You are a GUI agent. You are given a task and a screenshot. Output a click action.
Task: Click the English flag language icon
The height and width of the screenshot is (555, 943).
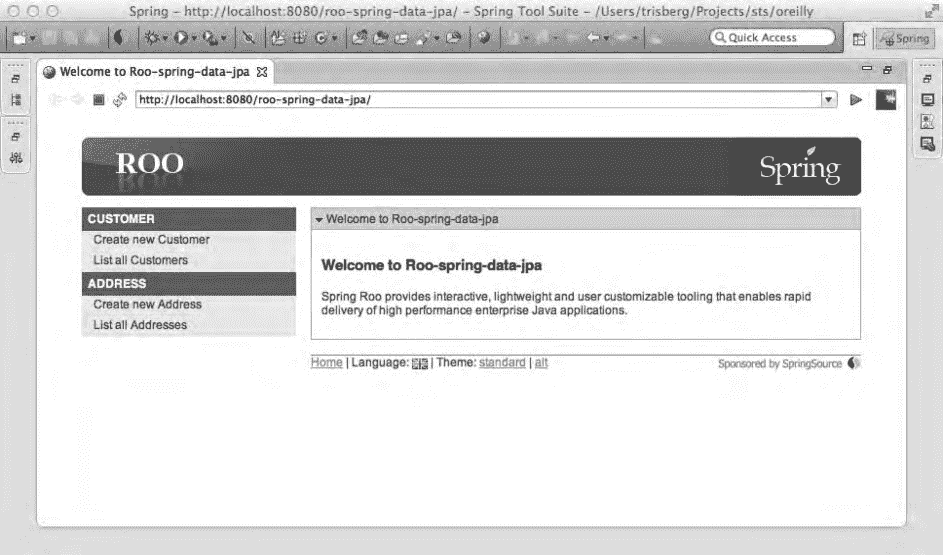point(419,364)
